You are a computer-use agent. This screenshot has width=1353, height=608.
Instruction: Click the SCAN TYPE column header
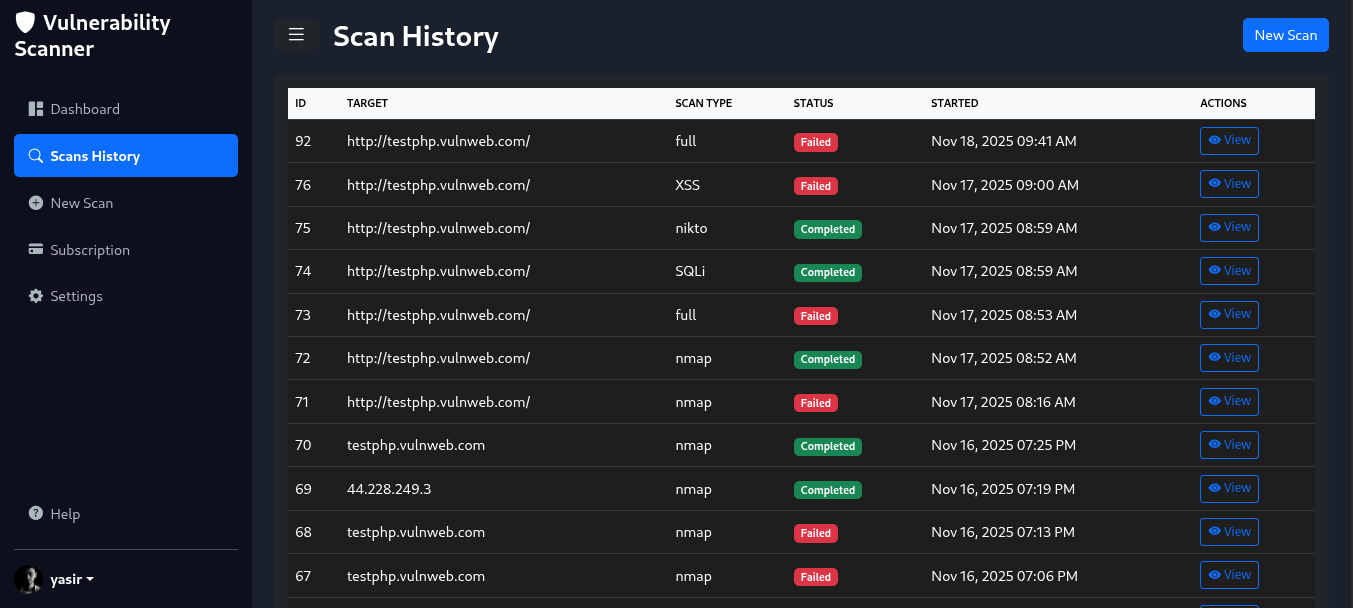click(704, 103)
